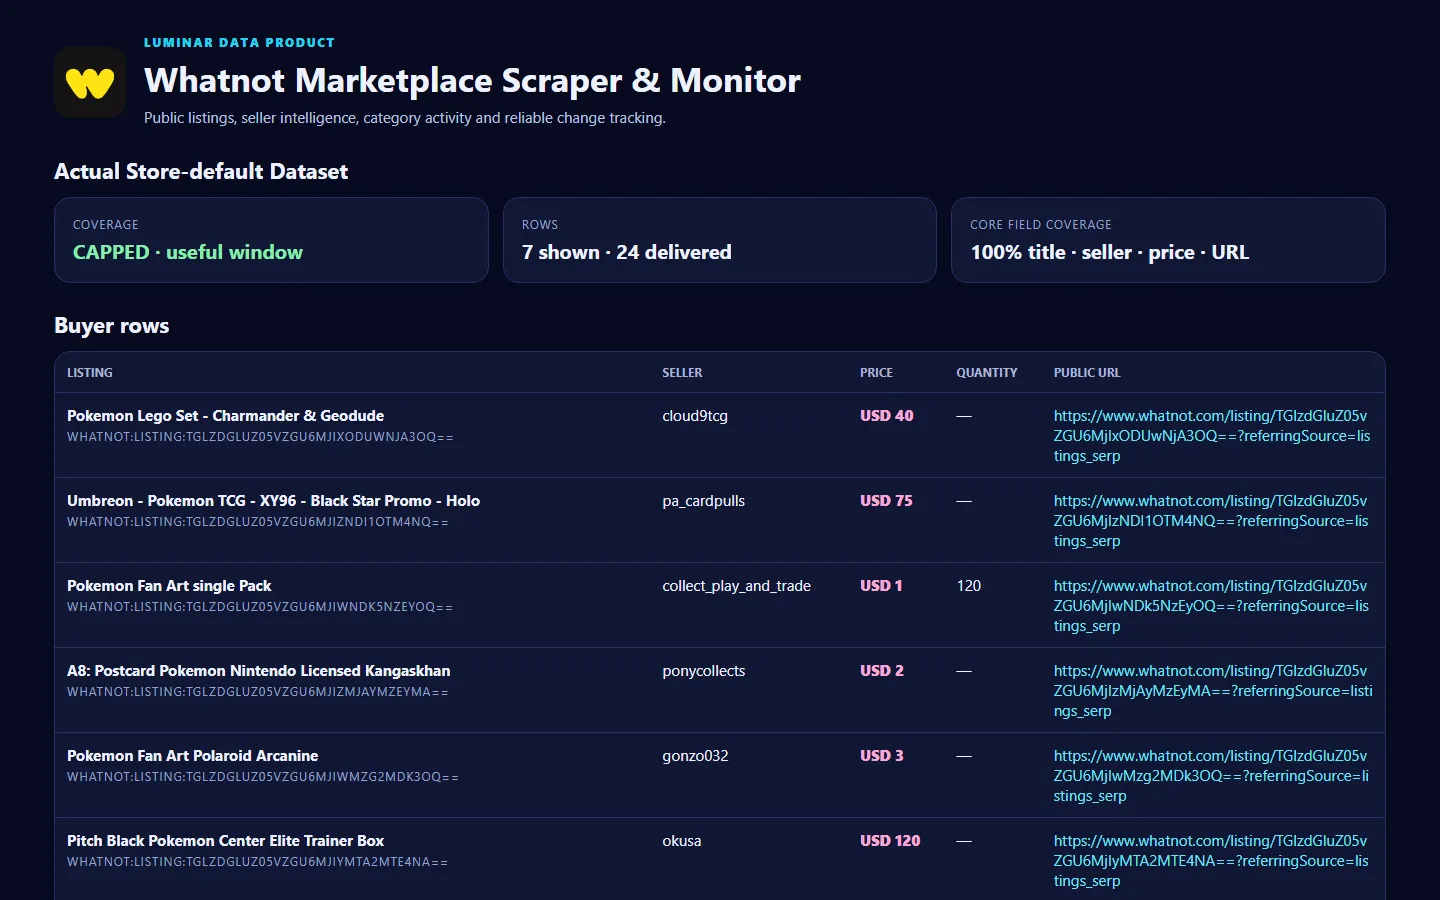This screenshot has height=900, width=1440.
Task: Click seller cloud9tcg
Action: pyautogui.click(x=695, y=416)
